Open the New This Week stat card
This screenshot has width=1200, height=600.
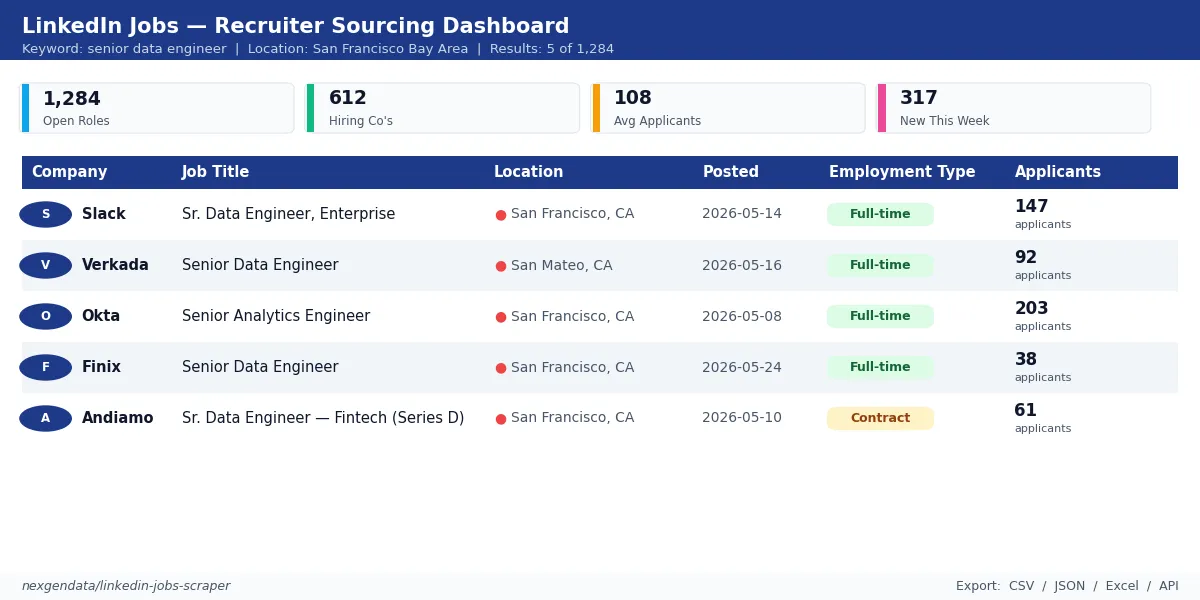(x=1014, y=108)
